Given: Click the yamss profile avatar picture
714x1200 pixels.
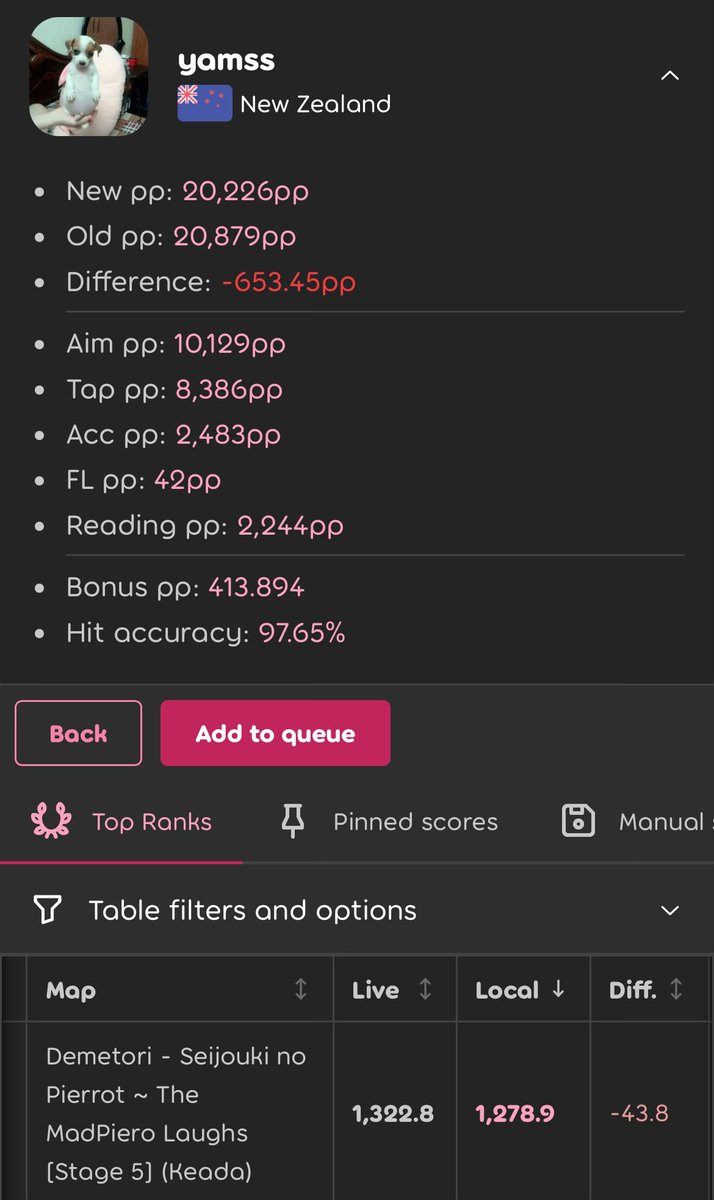Looking at the screenshot, I should [89, 76].
